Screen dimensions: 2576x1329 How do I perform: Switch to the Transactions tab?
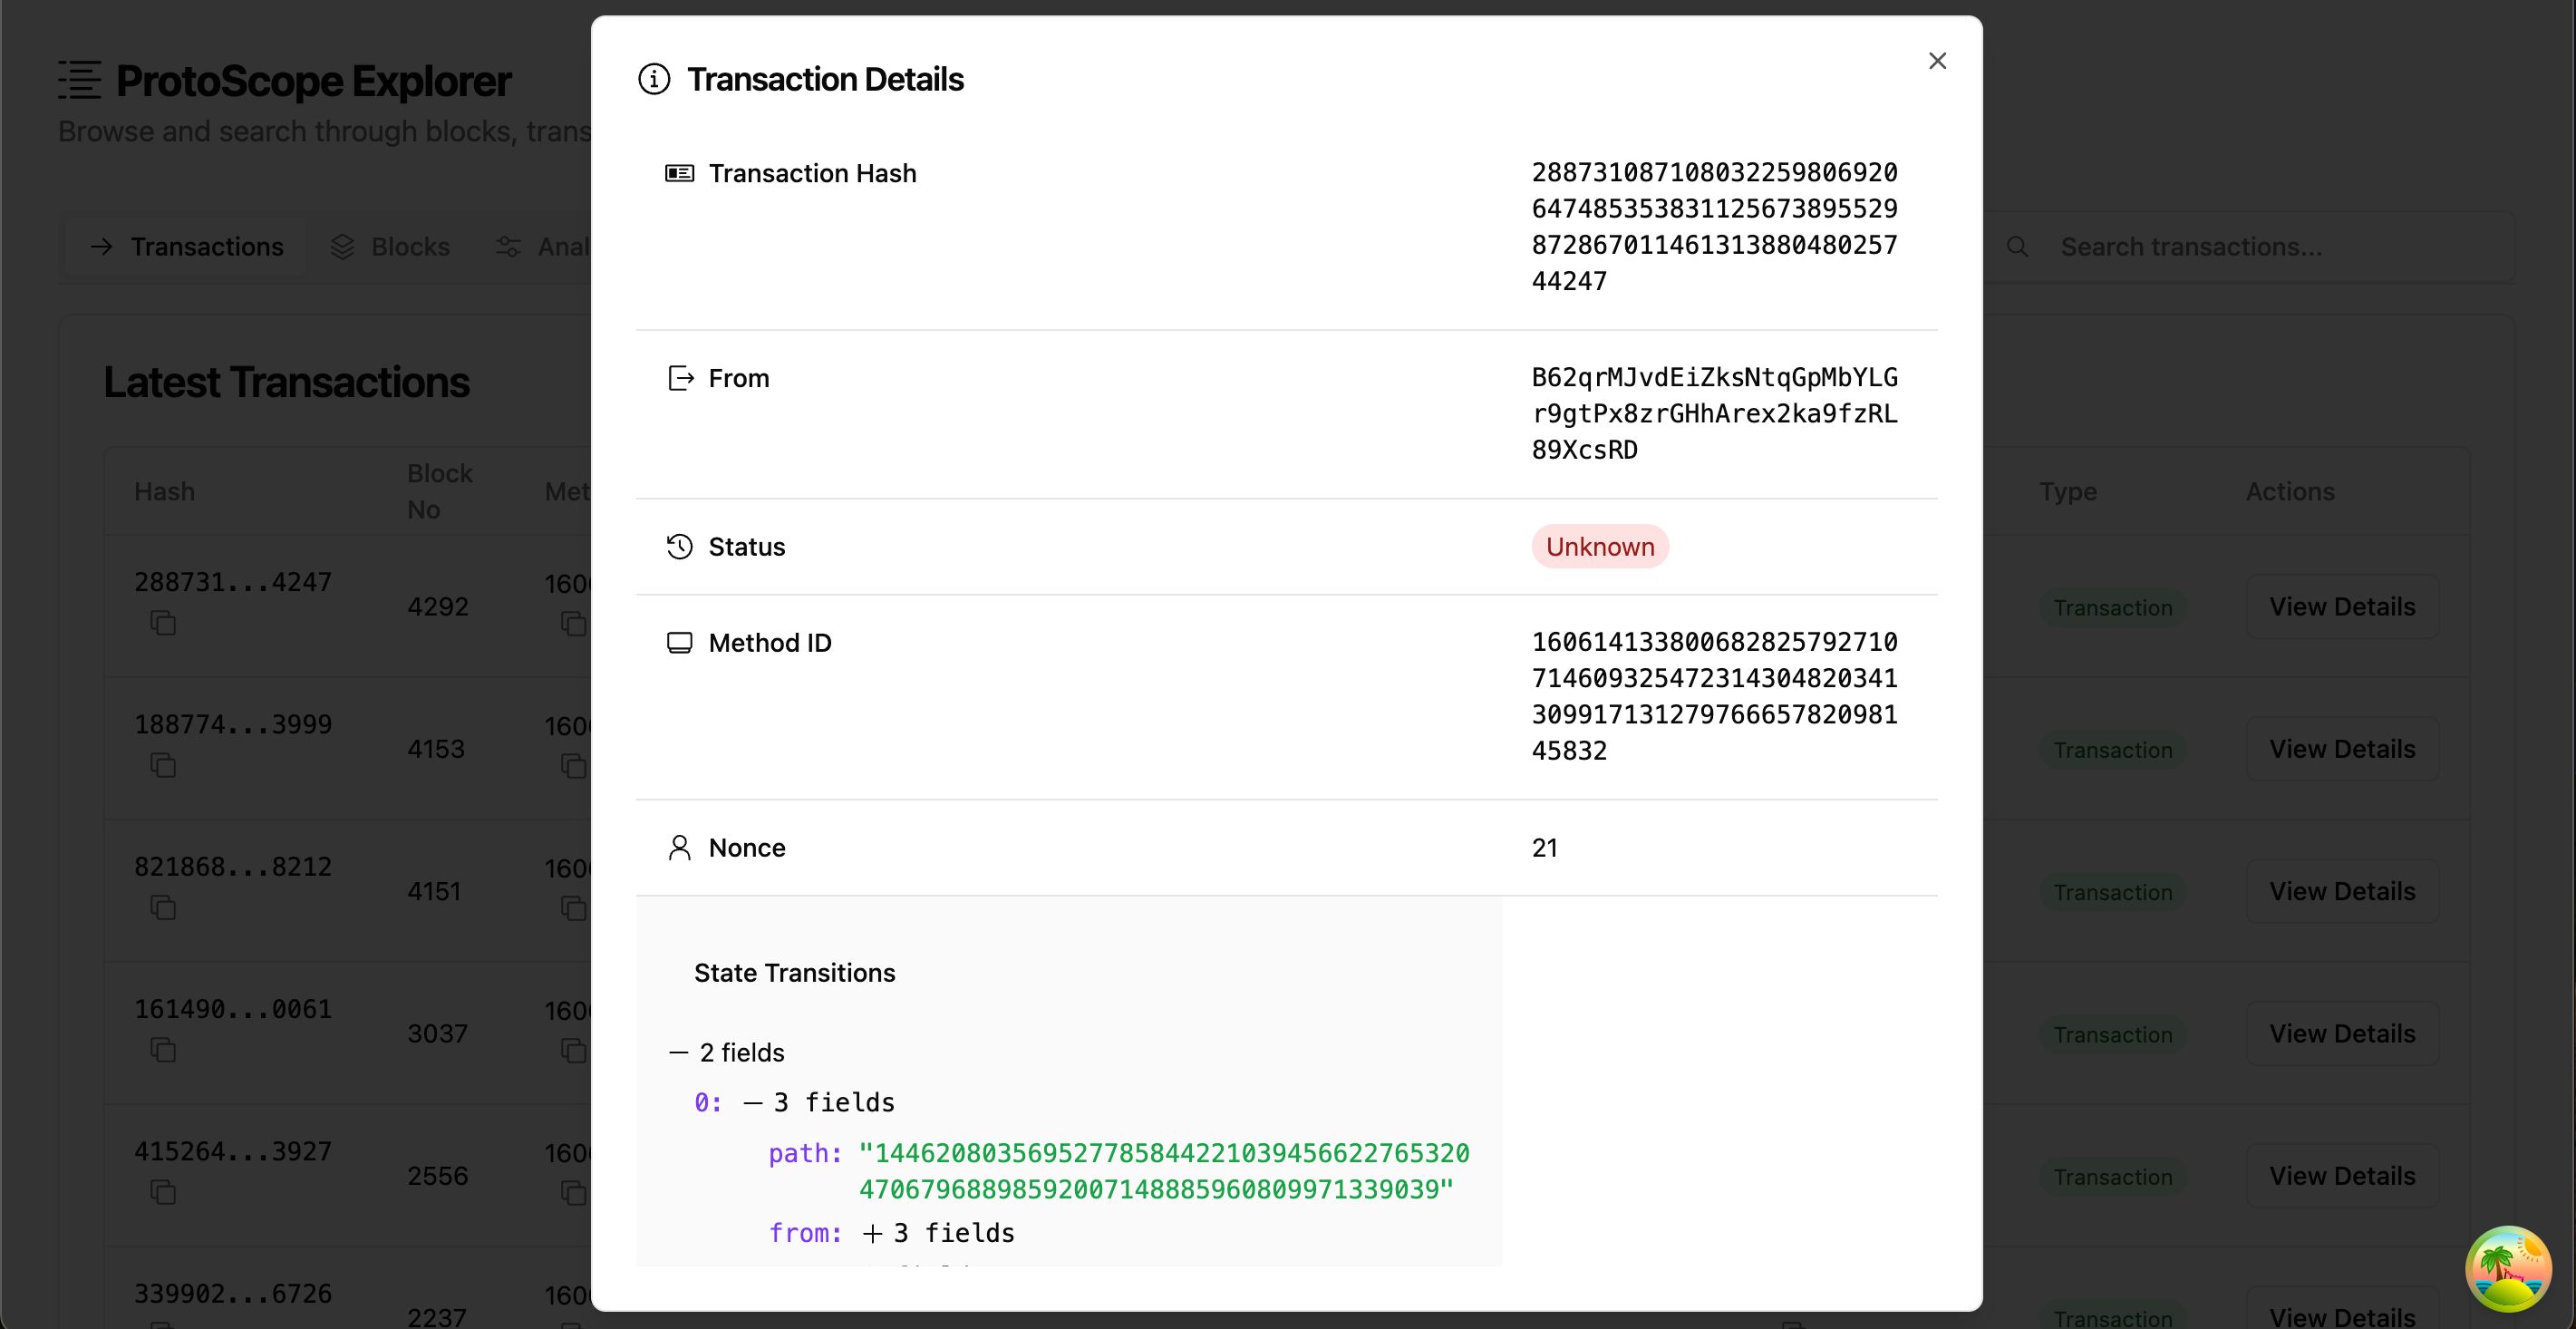coord(185,246)
